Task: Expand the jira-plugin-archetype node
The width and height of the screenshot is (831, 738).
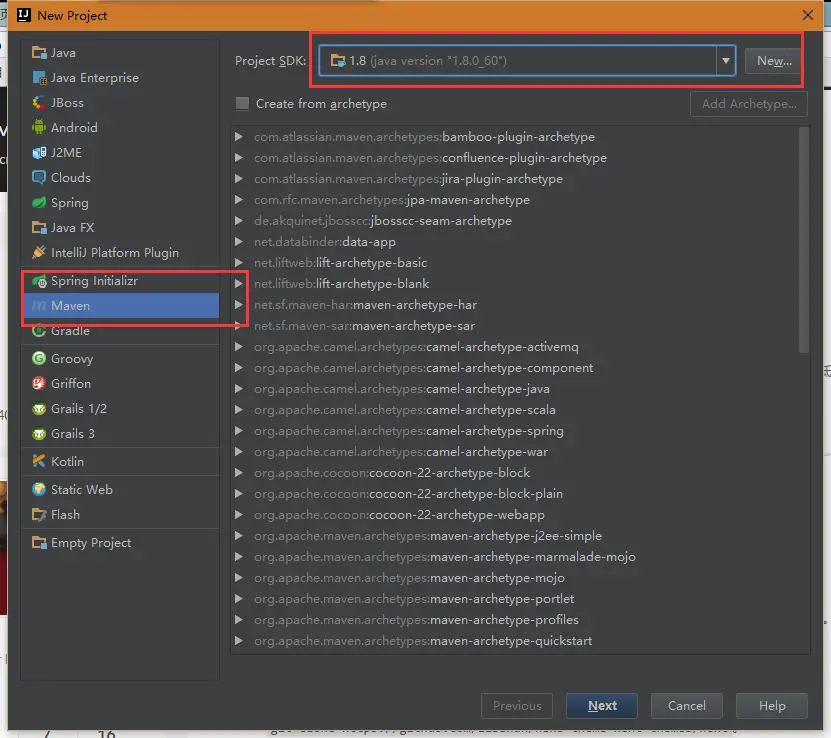Action: pos(239,179)
